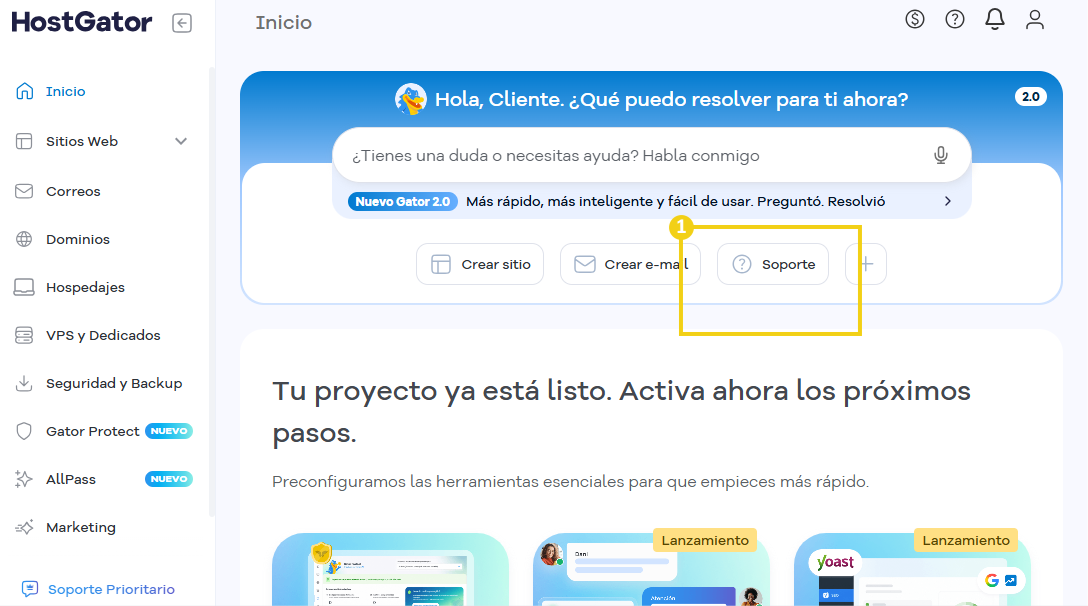
Task: Click the microphone icon in the search box
Action: tap(940, 155)
